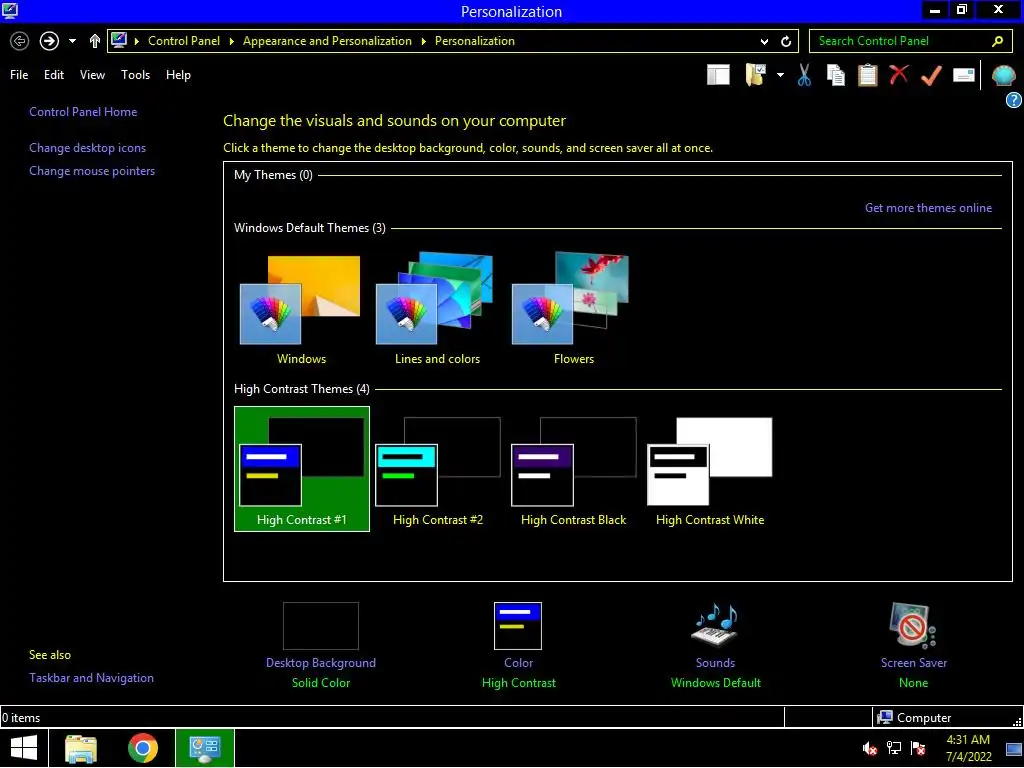The height and width of the screenshot is (768, 1024).
Task: Click the Computer status bar entry
Action: [x=914, y=718]
